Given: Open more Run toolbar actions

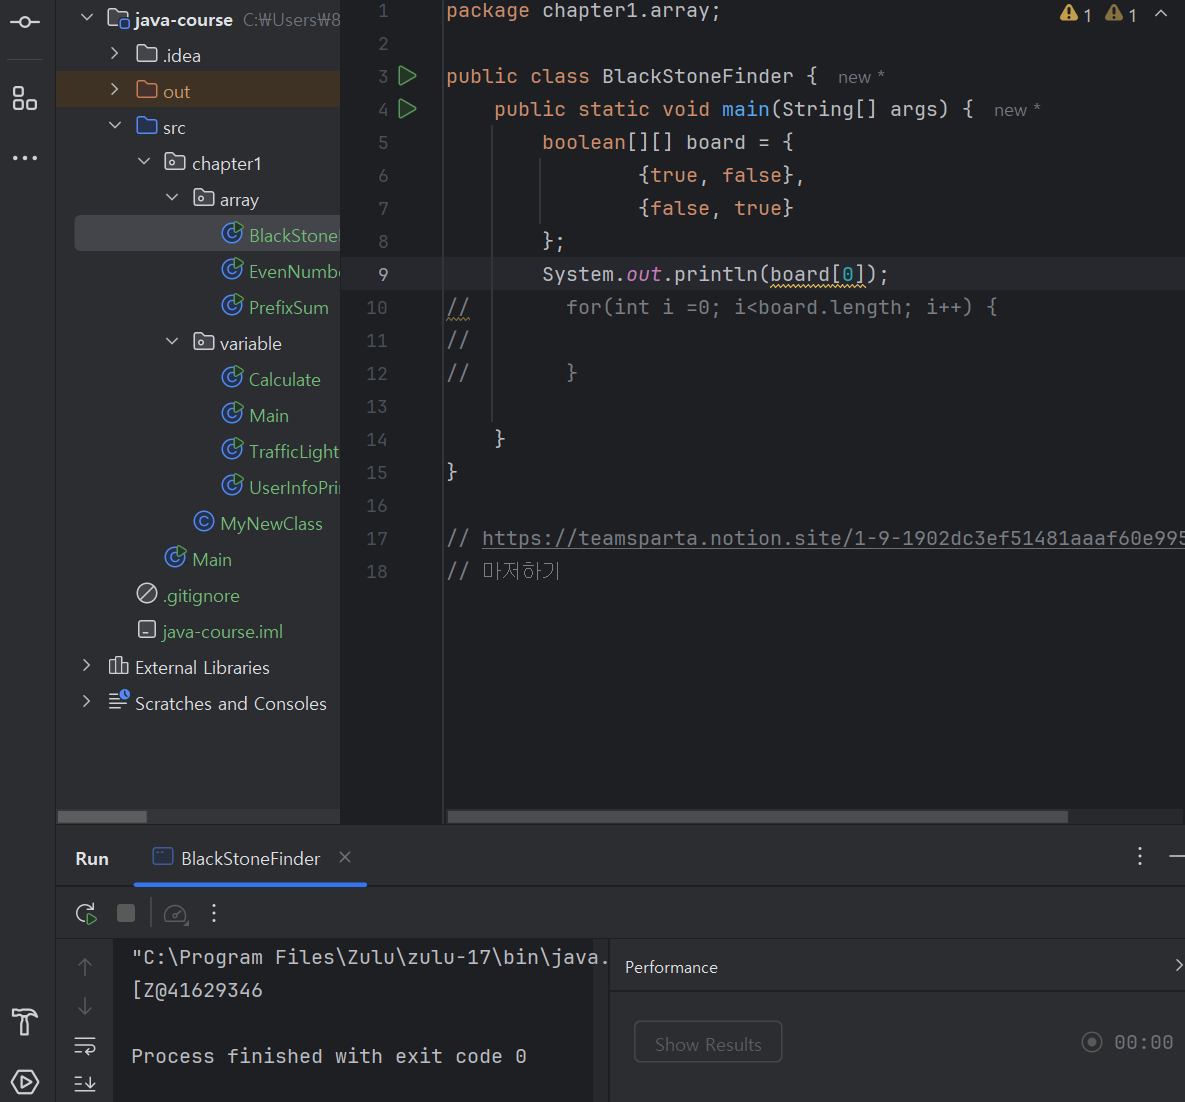Looking at the screenshot, I should point(214,913).
